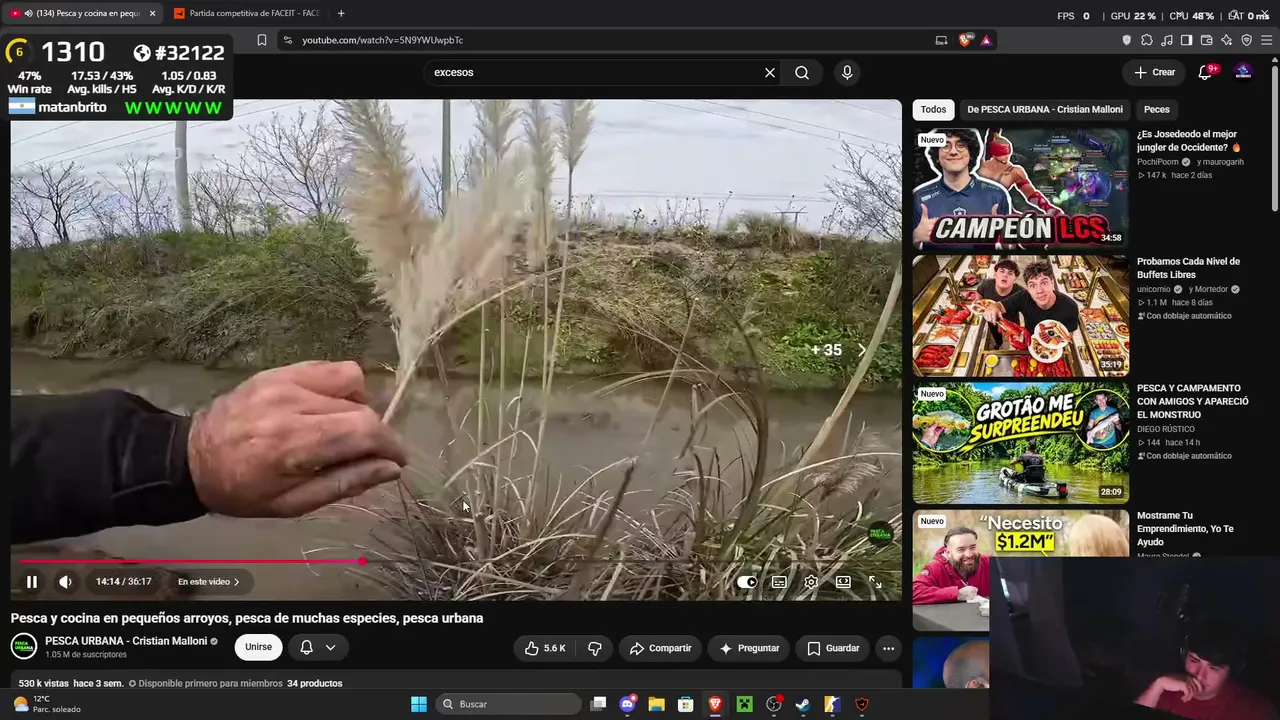Screen dimensions: 1280x720
Task: Open a new browser tab
Action: [x=341, y=13]
